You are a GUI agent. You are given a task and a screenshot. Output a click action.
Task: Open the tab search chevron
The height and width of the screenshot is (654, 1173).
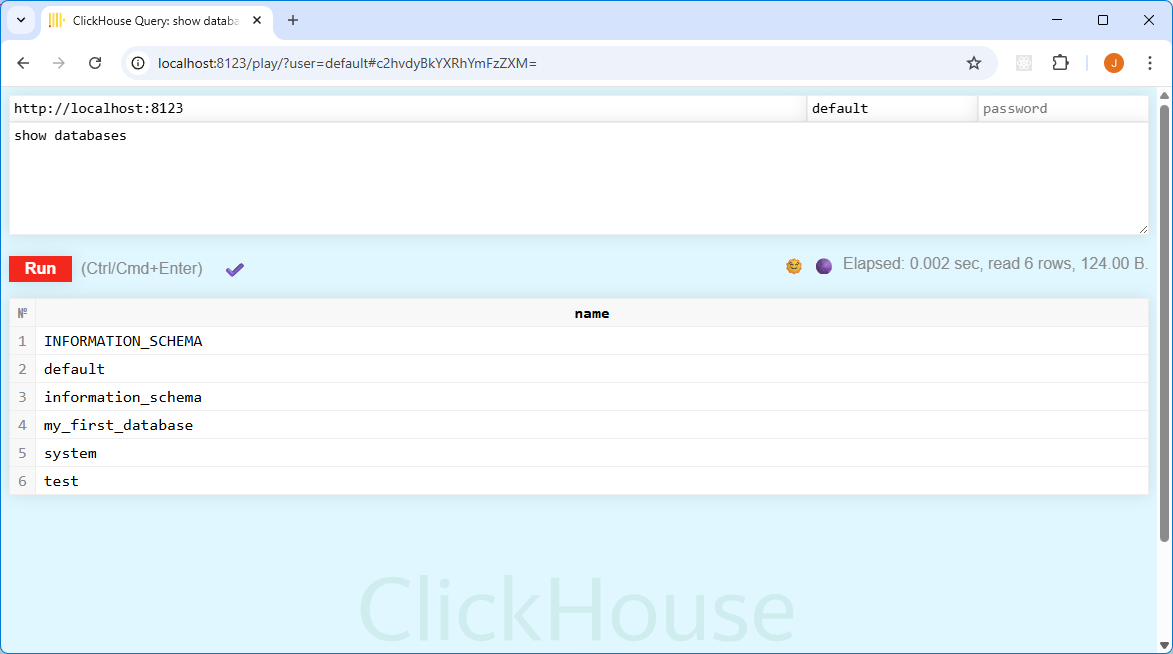[21, 20]
